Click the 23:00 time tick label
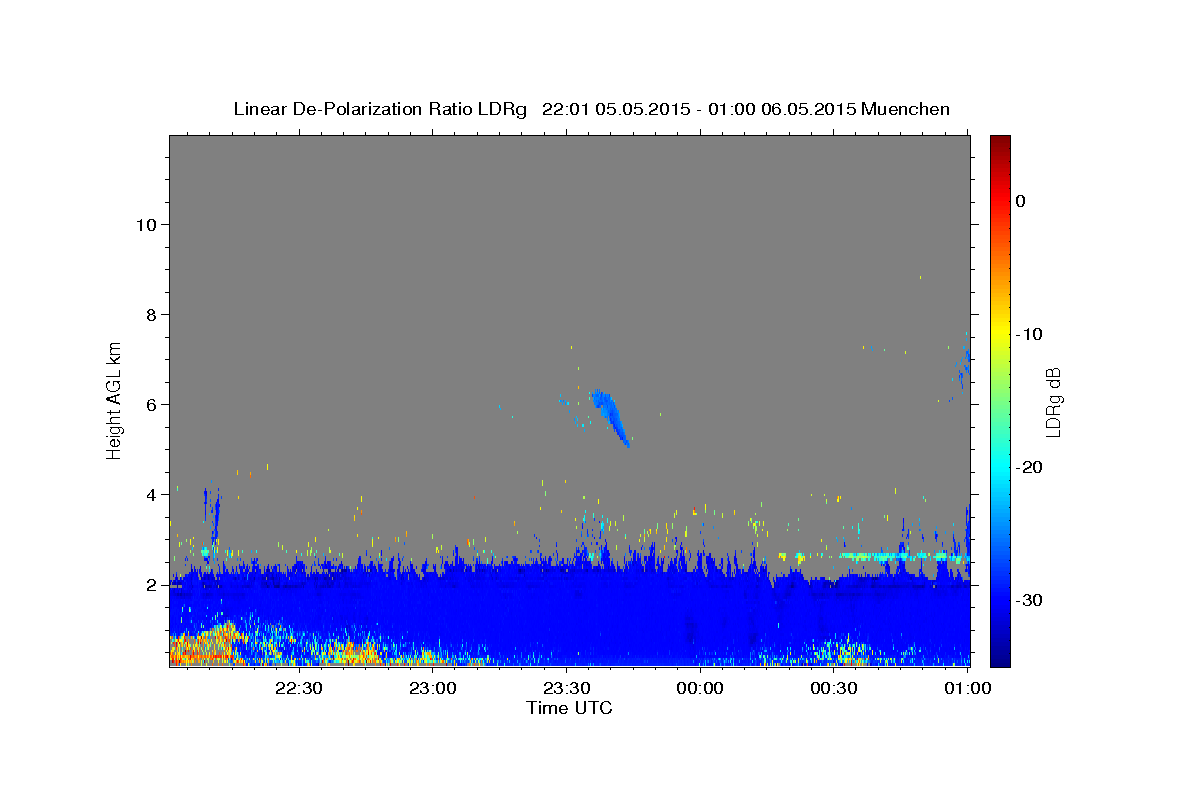Viewport: 1200px width, 800px height. 433,688
